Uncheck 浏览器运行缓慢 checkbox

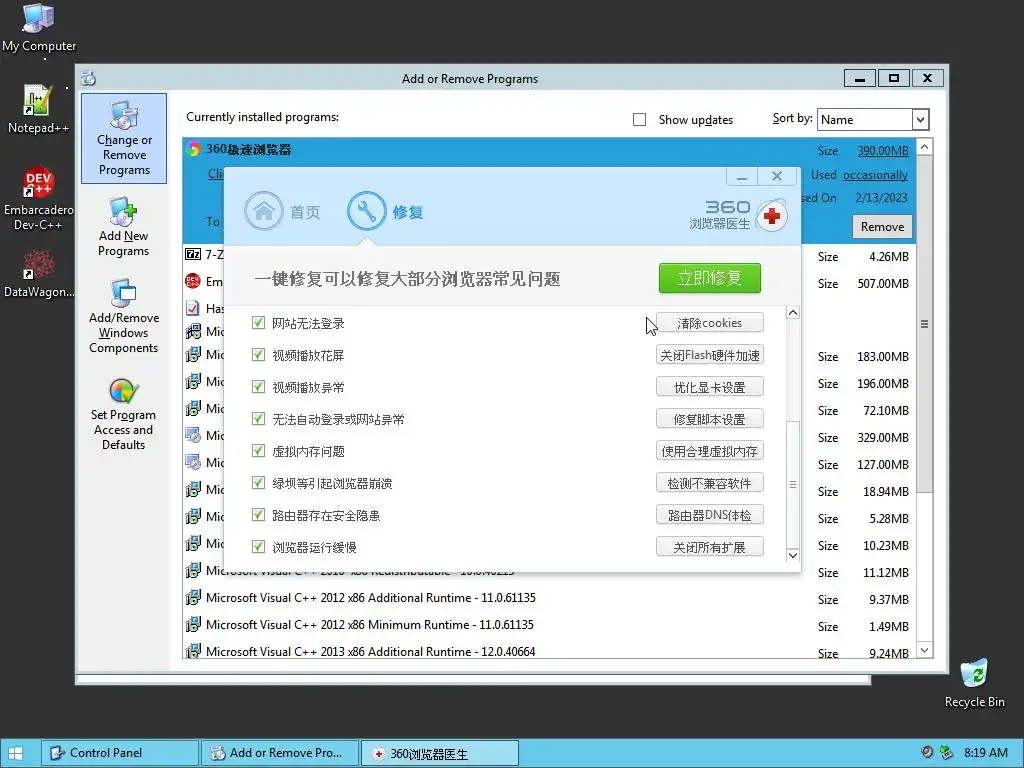pyautogui.click(x=259, y=547)
